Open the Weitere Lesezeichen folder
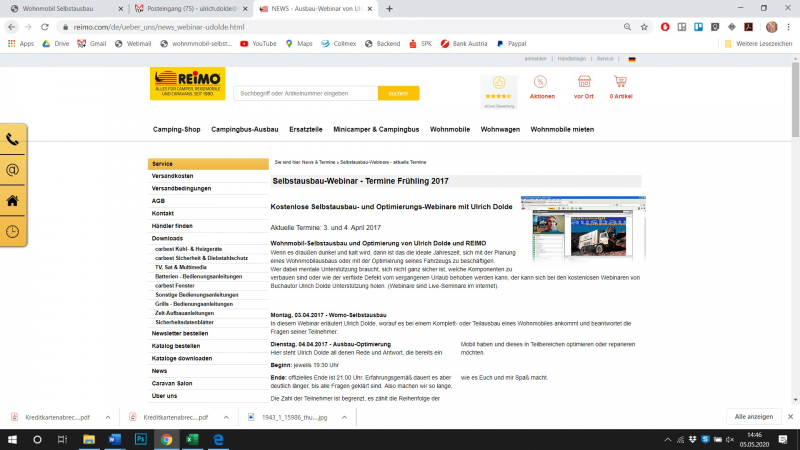The image size is (800, 450). click(x=759, y=44)
